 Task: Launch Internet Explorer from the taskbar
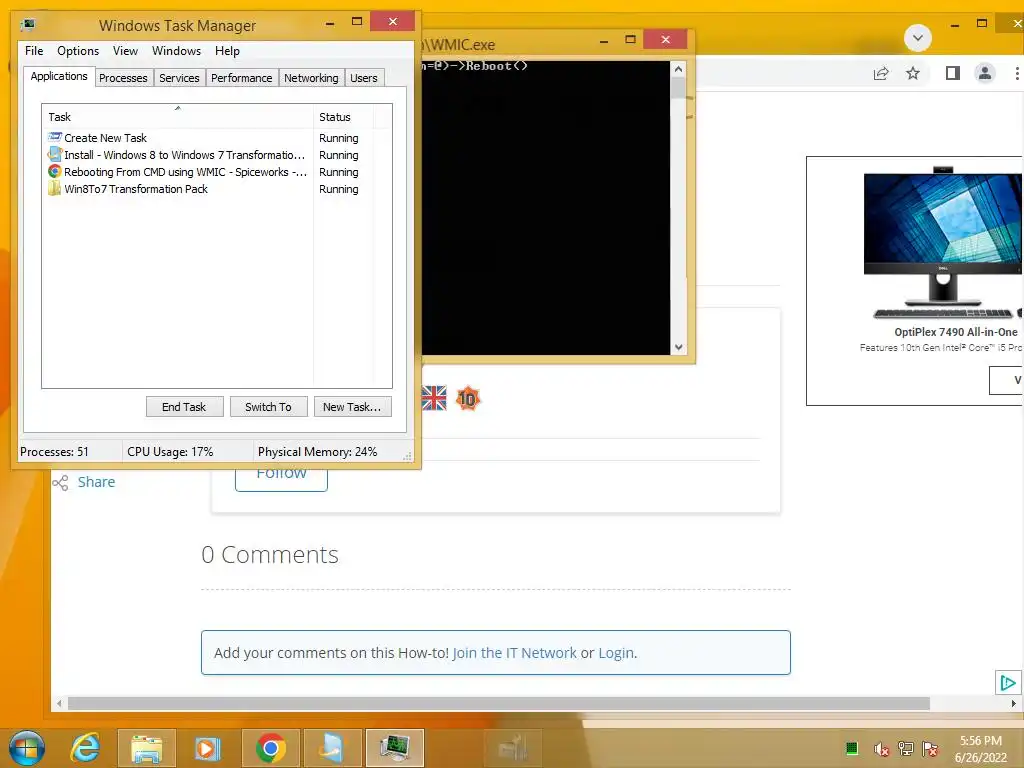coord(86,748)
